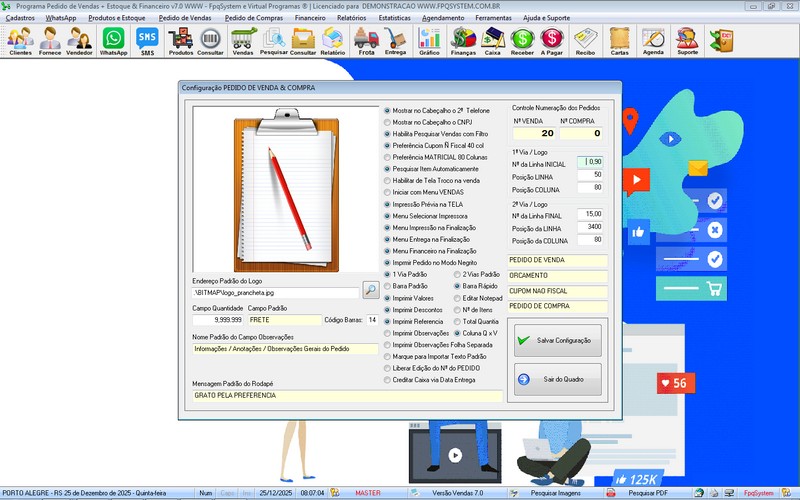This screenshot has width=800, height=500.
Task: Open the Caixa toolbar icon
Action: tap(492, 41)
